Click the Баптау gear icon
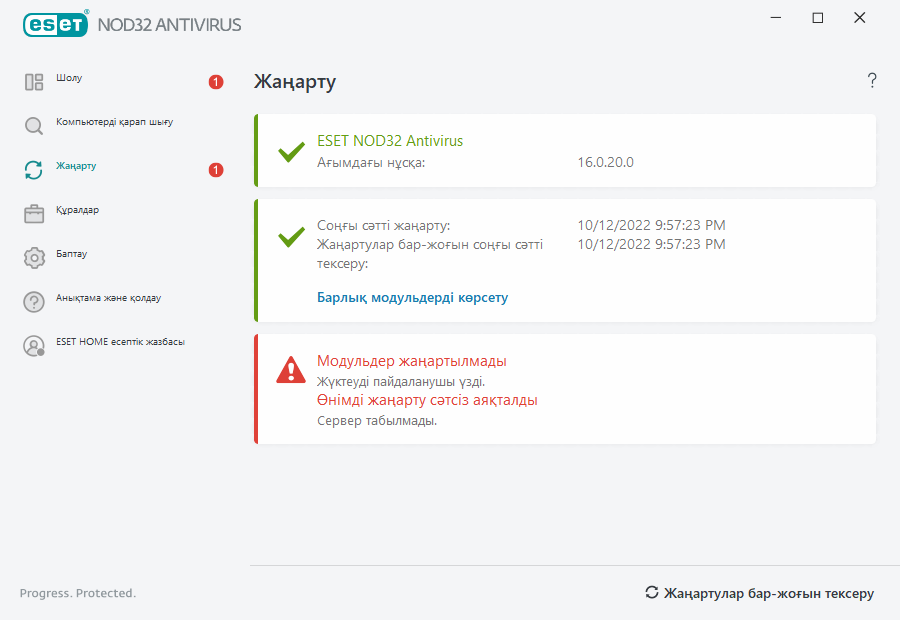 pos(34,258)
